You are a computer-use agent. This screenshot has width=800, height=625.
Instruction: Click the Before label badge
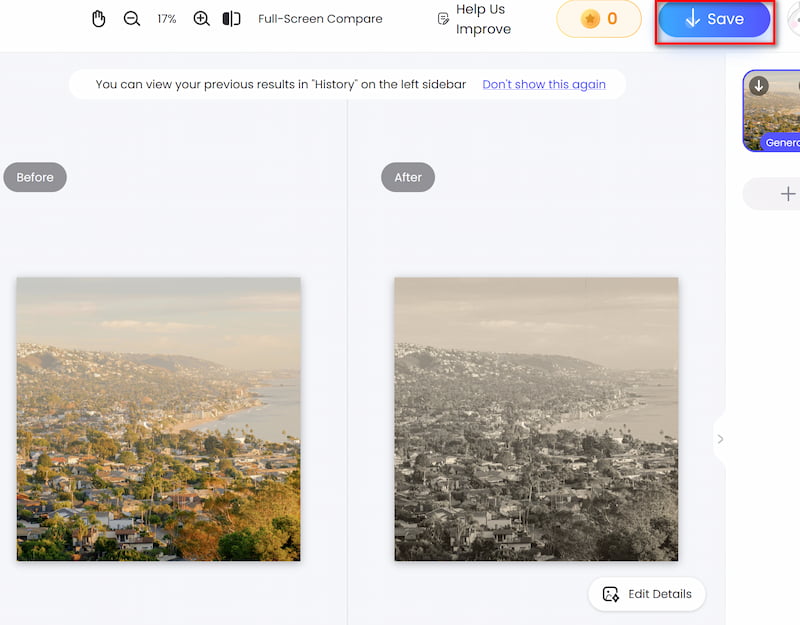[x=35, y=177]
